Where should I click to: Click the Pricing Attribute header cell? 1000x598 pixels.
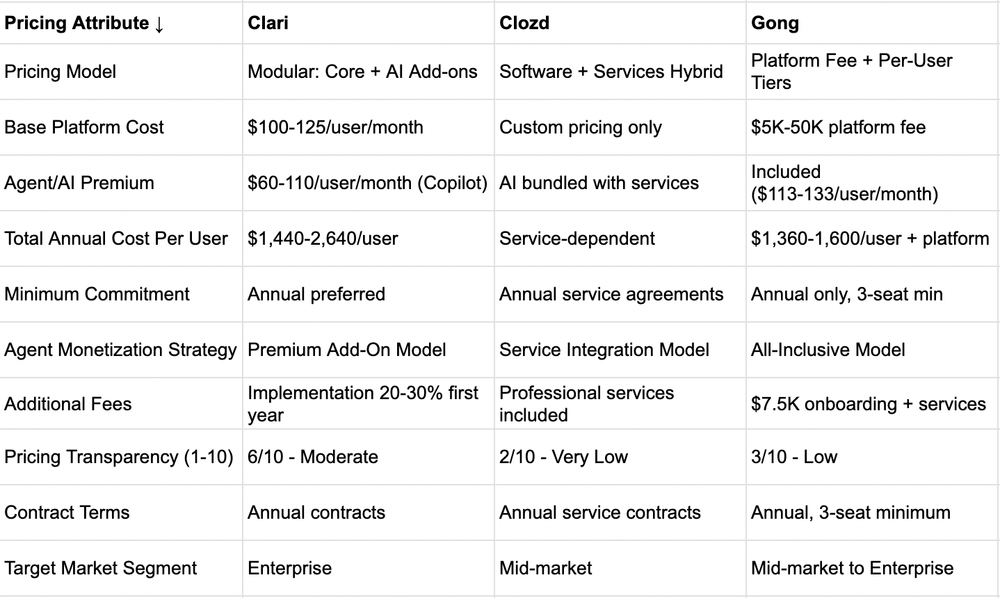point(121,23)
